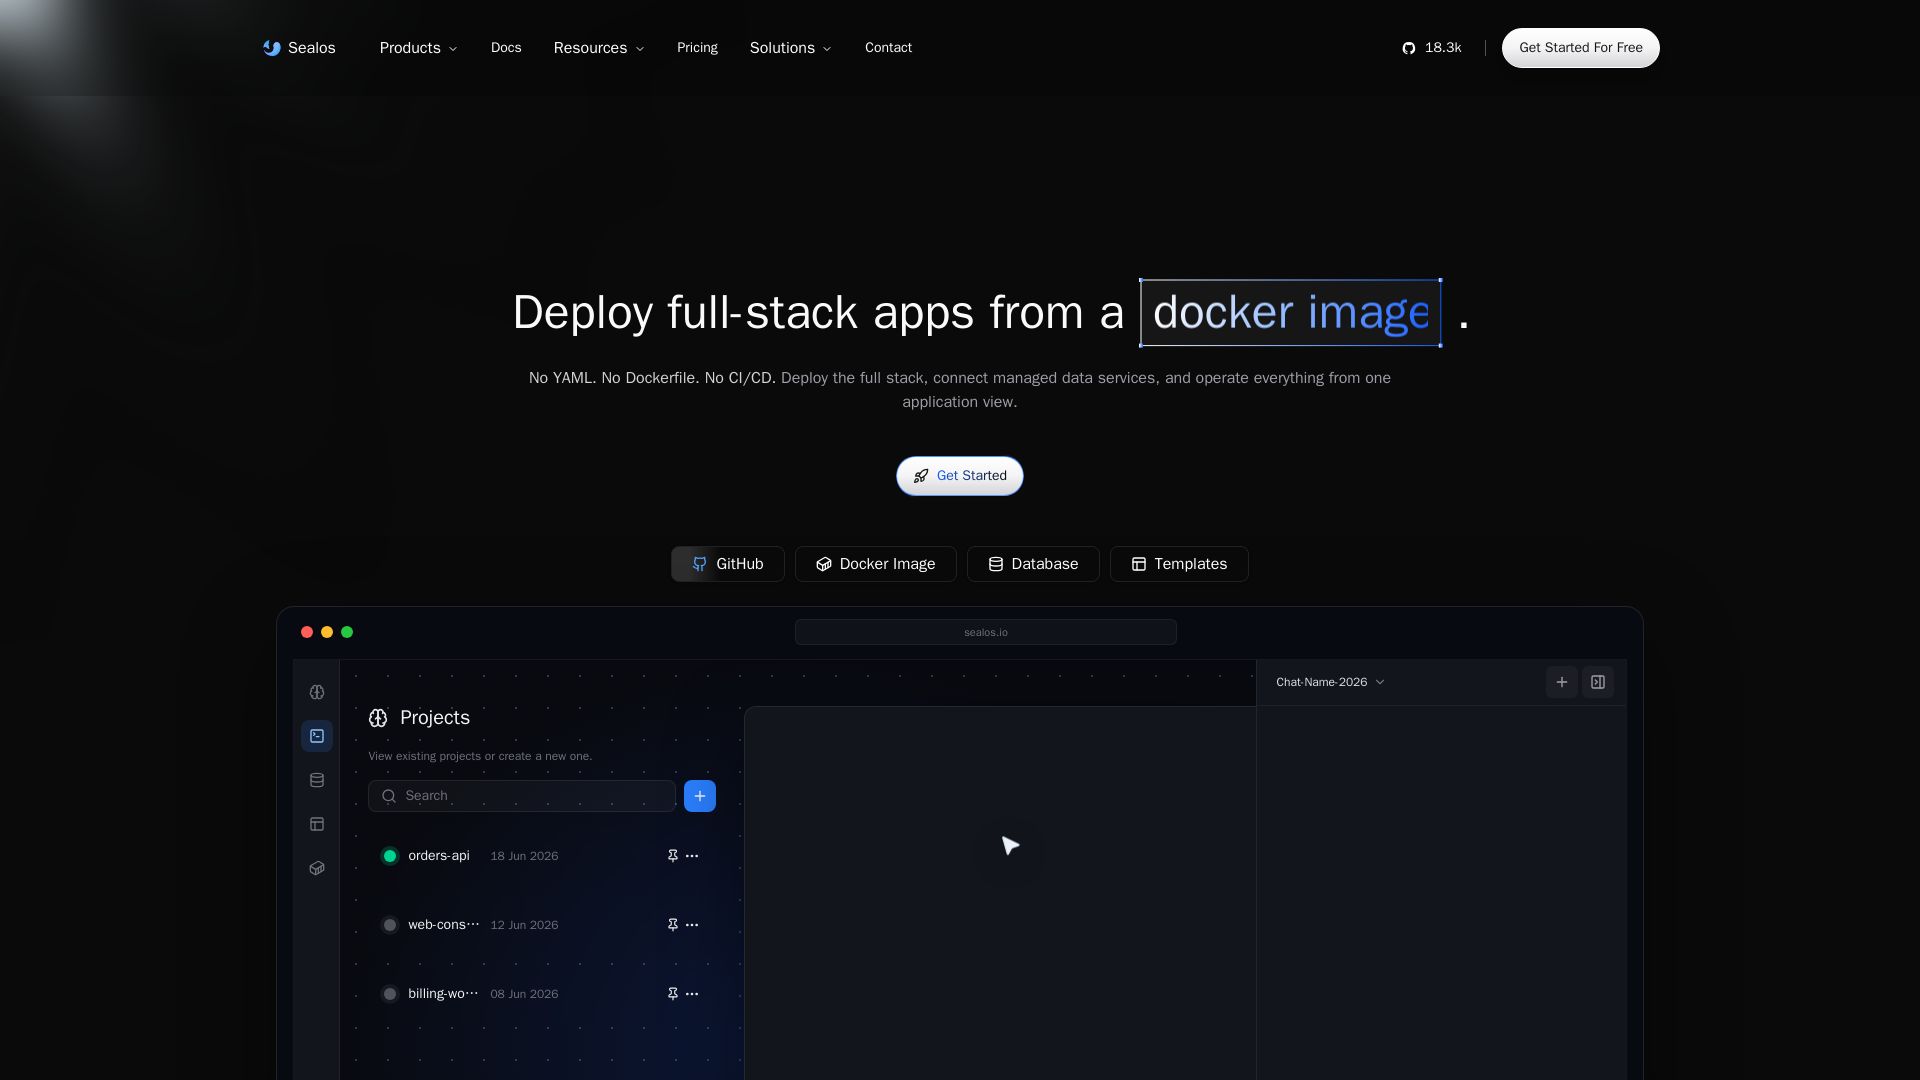This screenshot has width=1920, height=1080.
Task: Open more options for billing-wo project
Action: (692, 994)
